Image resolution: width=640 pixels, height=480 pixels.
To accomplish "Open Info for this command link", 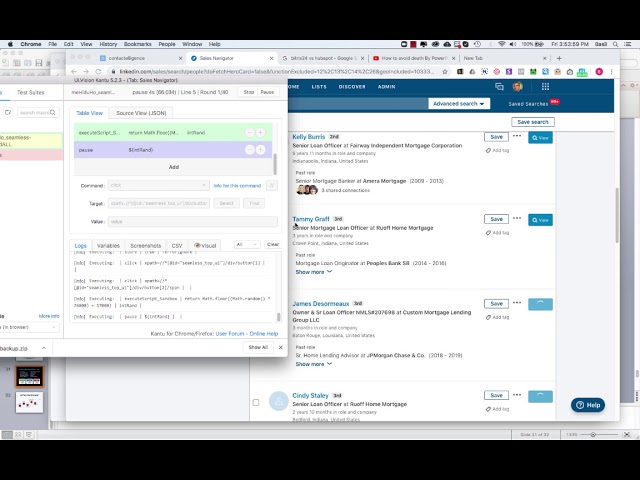I will pos(237,186).
